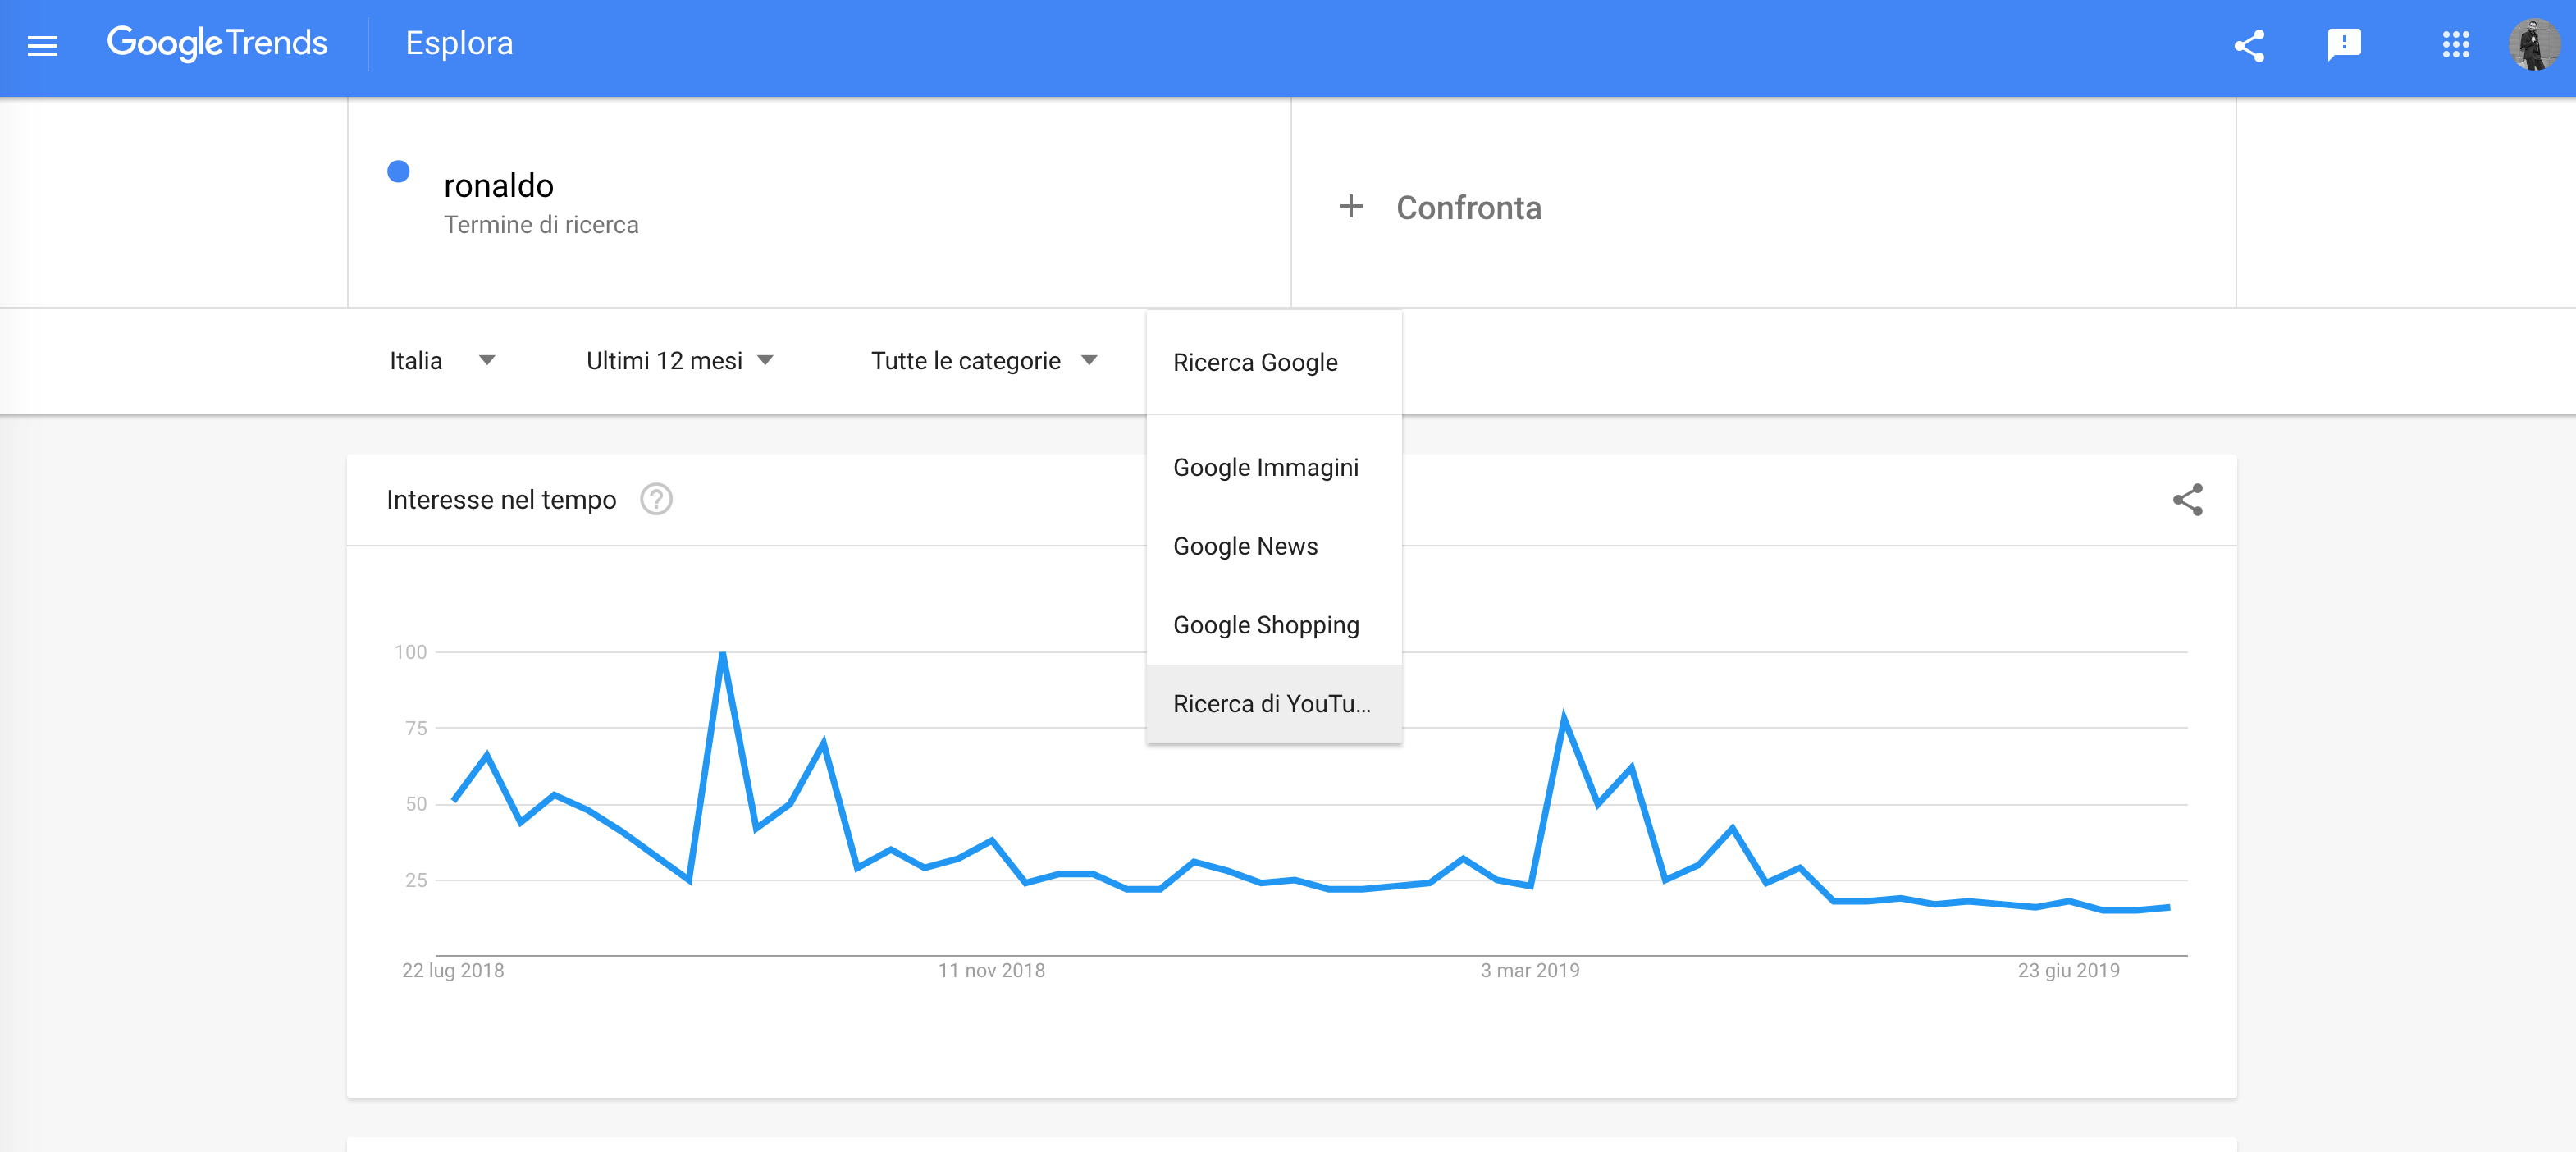Choose Google Immagini option
The image size is (2576, 1152).
(x=1265, y=467)
